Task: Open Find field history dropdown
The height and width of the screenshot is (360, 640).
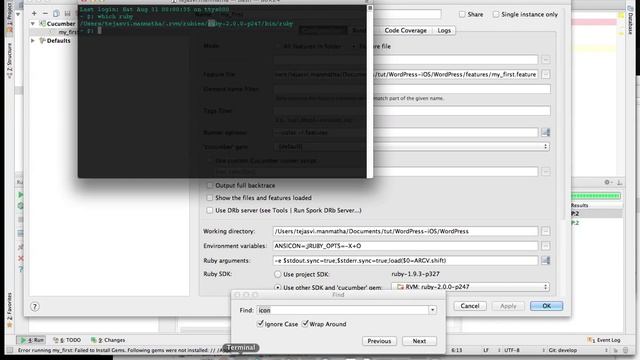Action: tap(432, 310)
